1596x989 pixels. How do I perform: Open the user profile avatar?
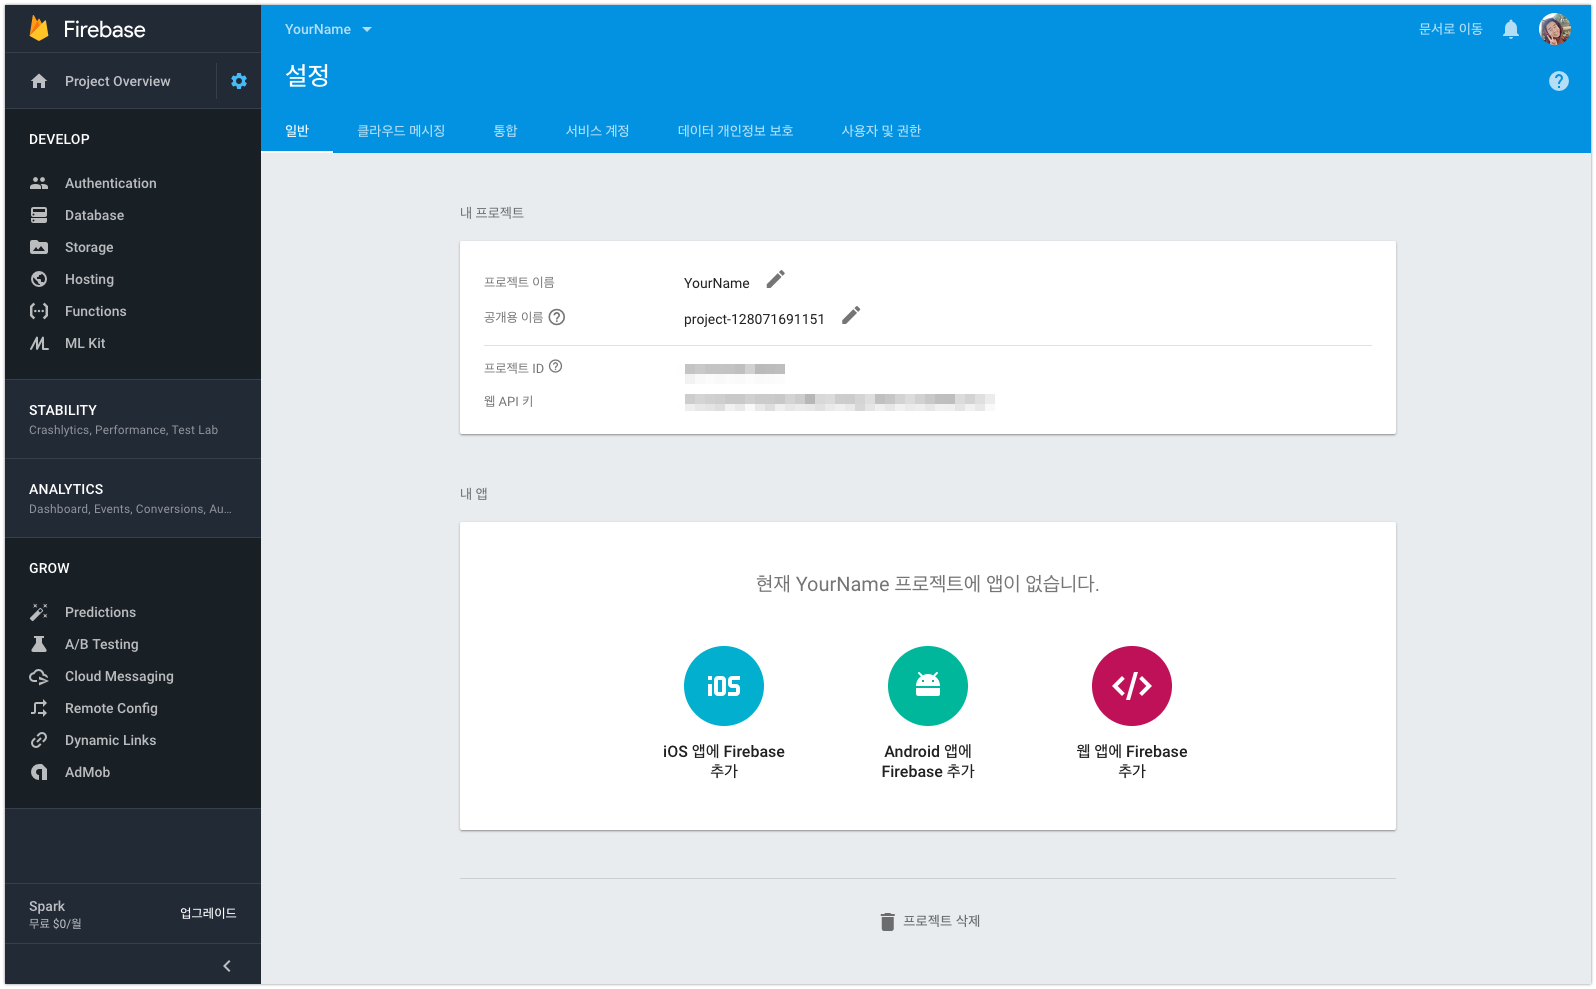[x=1555, y=29]
